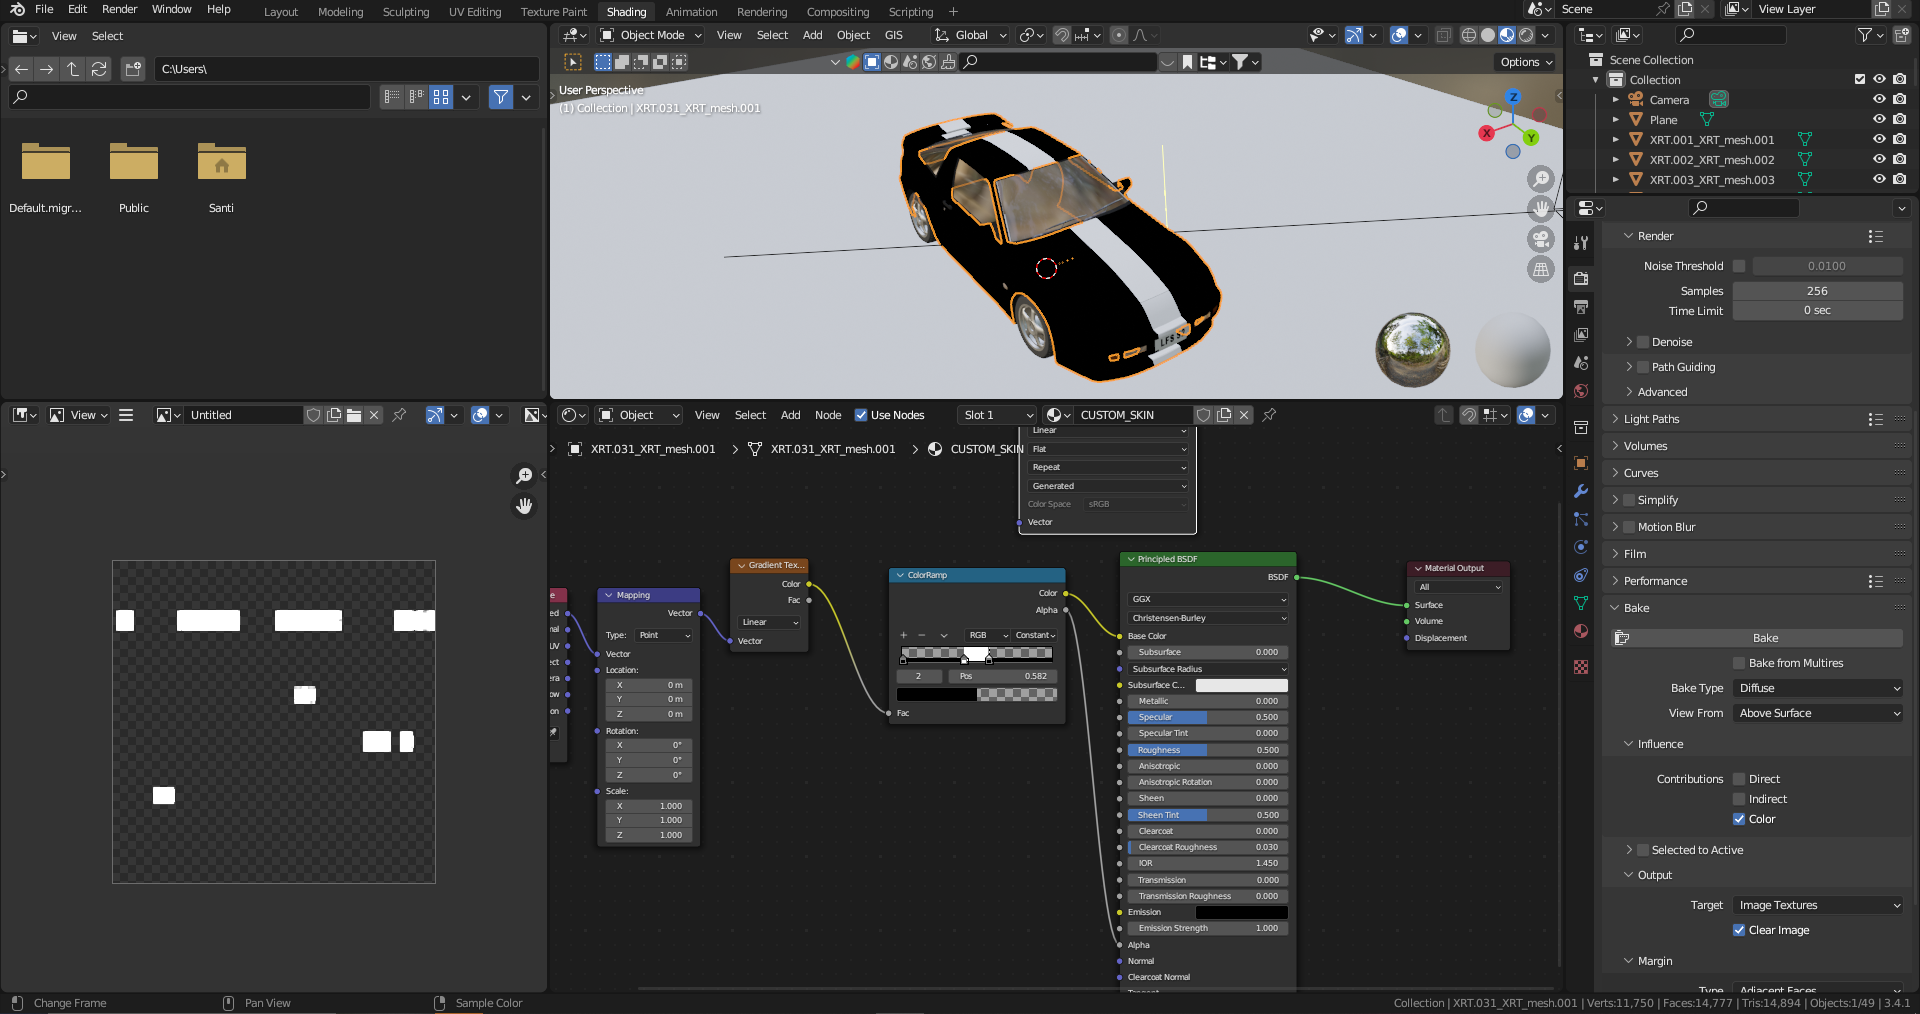Create a new folder in file browser
The width and height of the screenshot is (1920, 1014).
pyautogui.click(x=133, y=69)
